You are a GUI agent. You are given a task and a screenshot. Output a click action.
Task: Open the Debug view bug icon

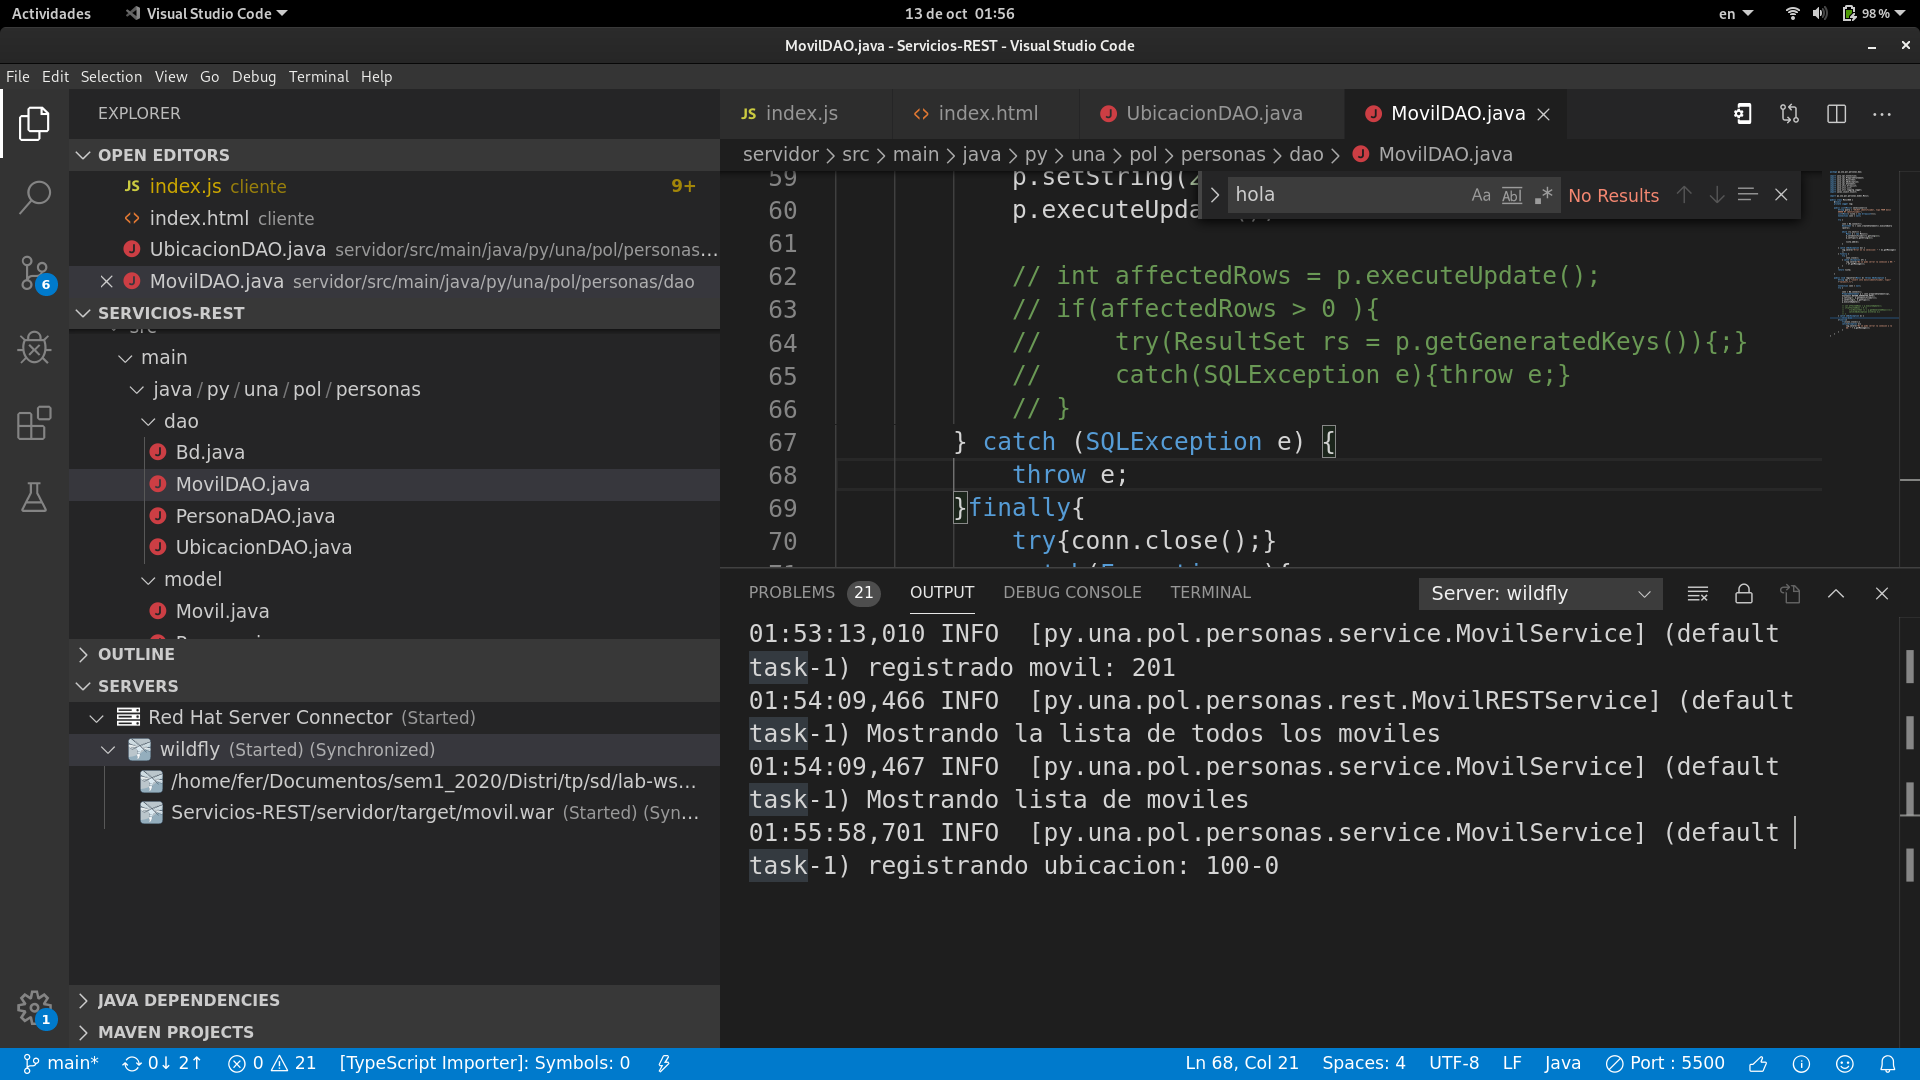34,348
